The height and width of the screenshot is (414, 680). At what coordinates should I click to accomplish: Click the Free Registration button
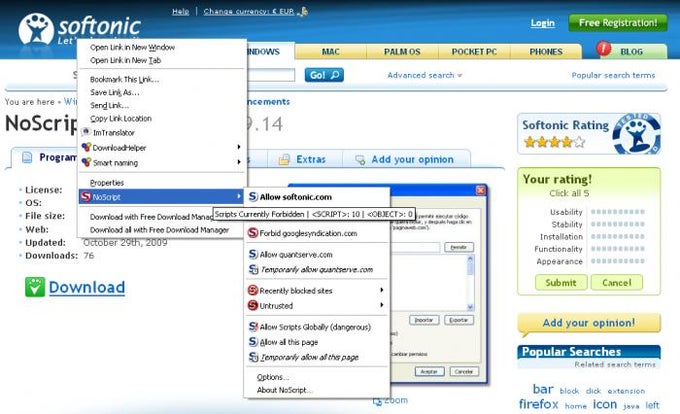tap(618, 23)
